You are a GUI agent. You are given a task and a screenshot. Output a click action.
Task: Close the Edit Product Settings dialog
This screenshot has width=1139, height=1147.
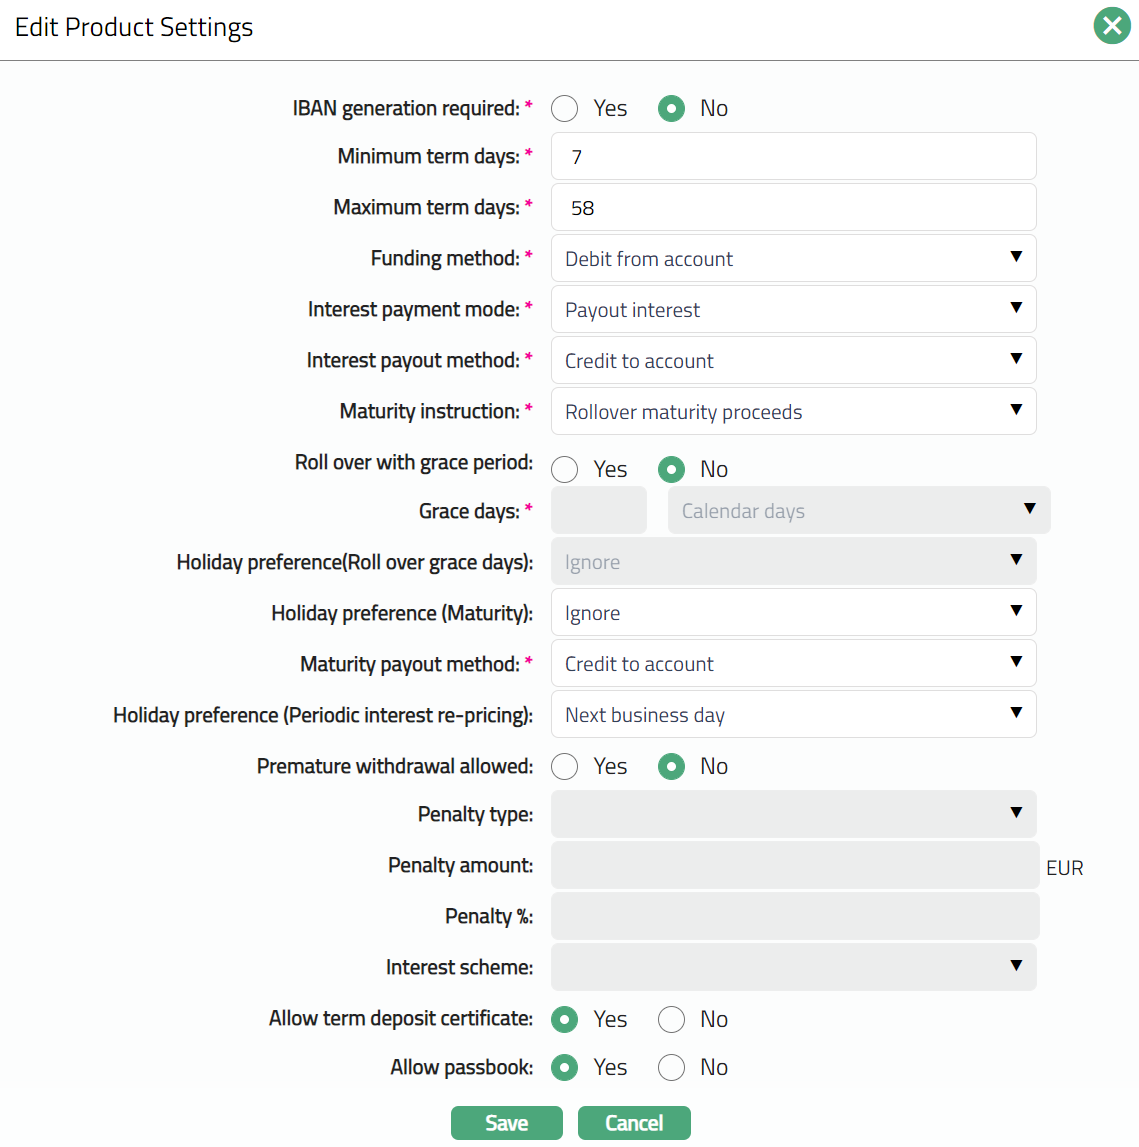pyautogui.click(x=1111, y=26)
